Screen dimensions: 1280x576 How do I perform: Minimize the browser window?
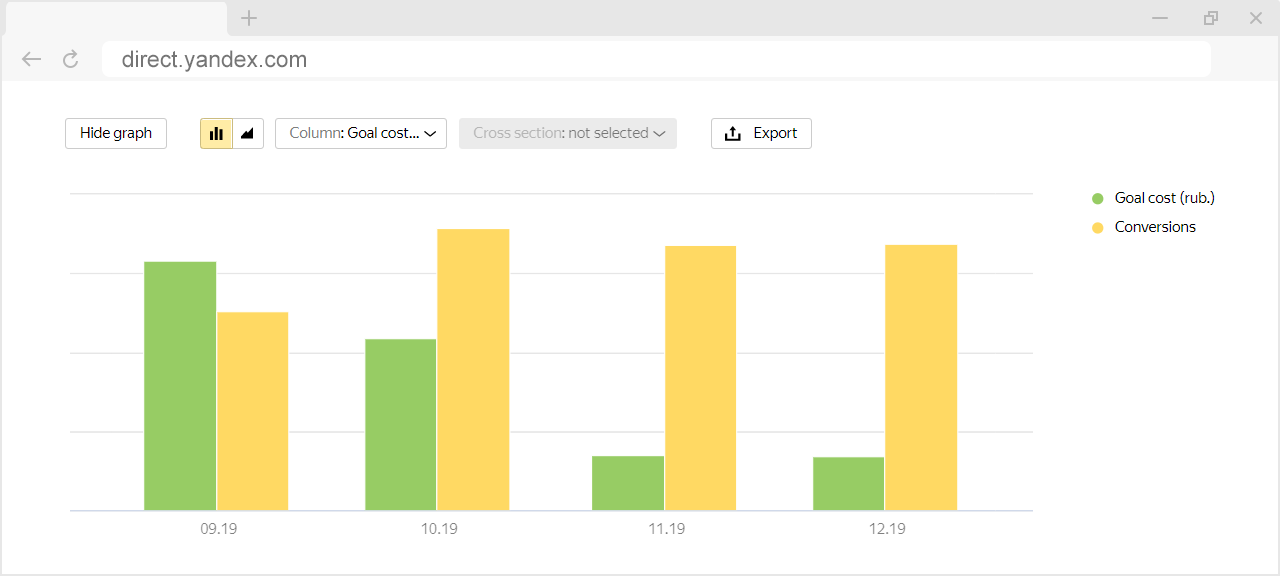(x=1160, y=18)
